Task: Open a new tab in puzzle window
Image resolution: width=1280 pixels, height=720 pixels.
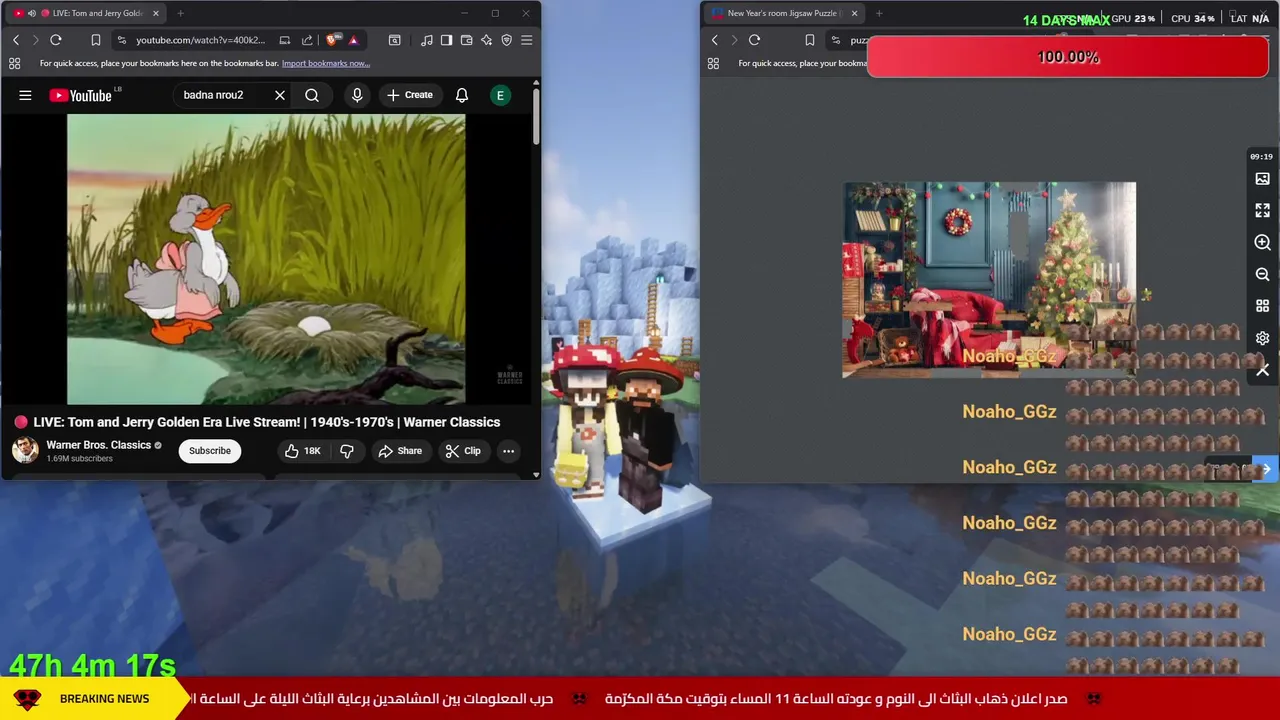Action: click(x=879, y=13)
